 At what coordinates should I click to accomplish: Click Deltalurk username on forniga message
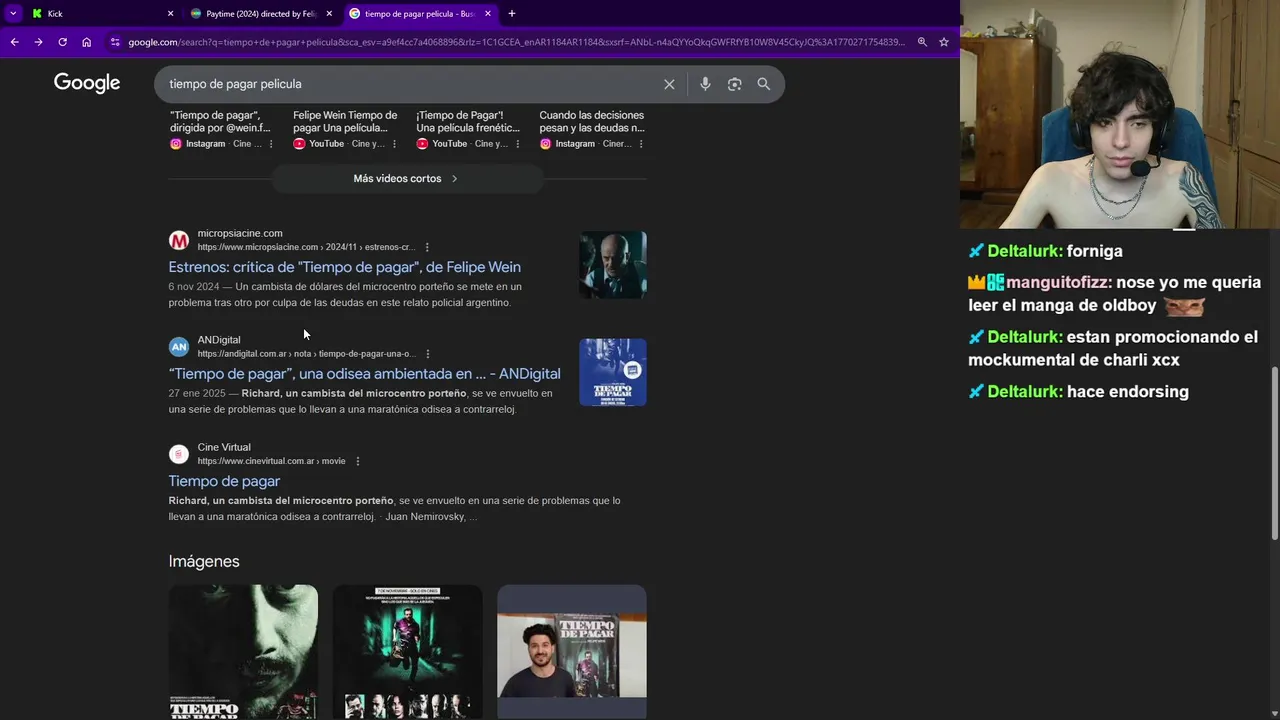1024,251
